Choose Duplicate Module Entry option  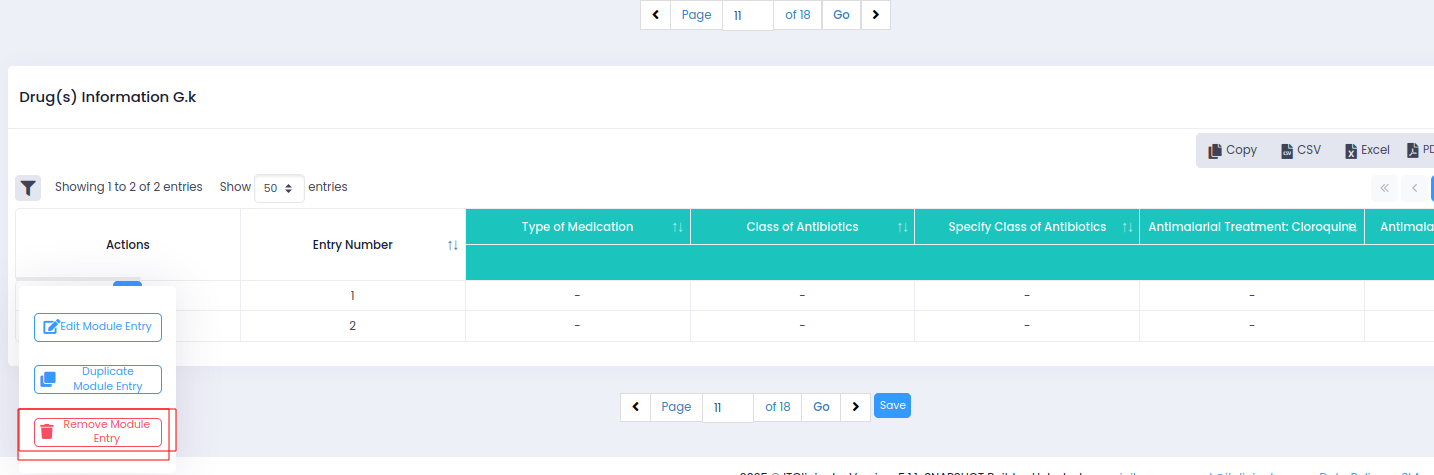point(98,379)
